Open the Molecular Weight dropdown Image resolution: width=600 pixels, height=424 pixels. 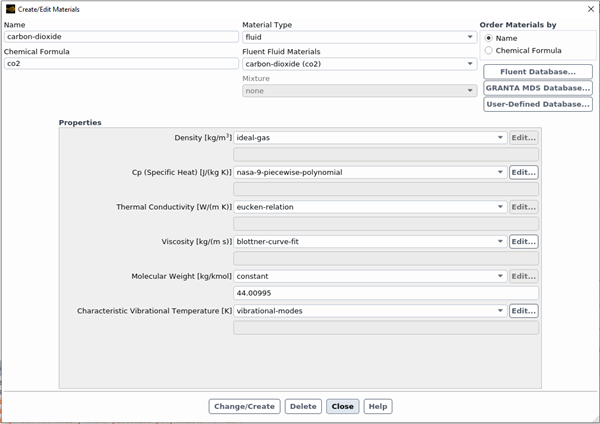[x=370, y=276]
